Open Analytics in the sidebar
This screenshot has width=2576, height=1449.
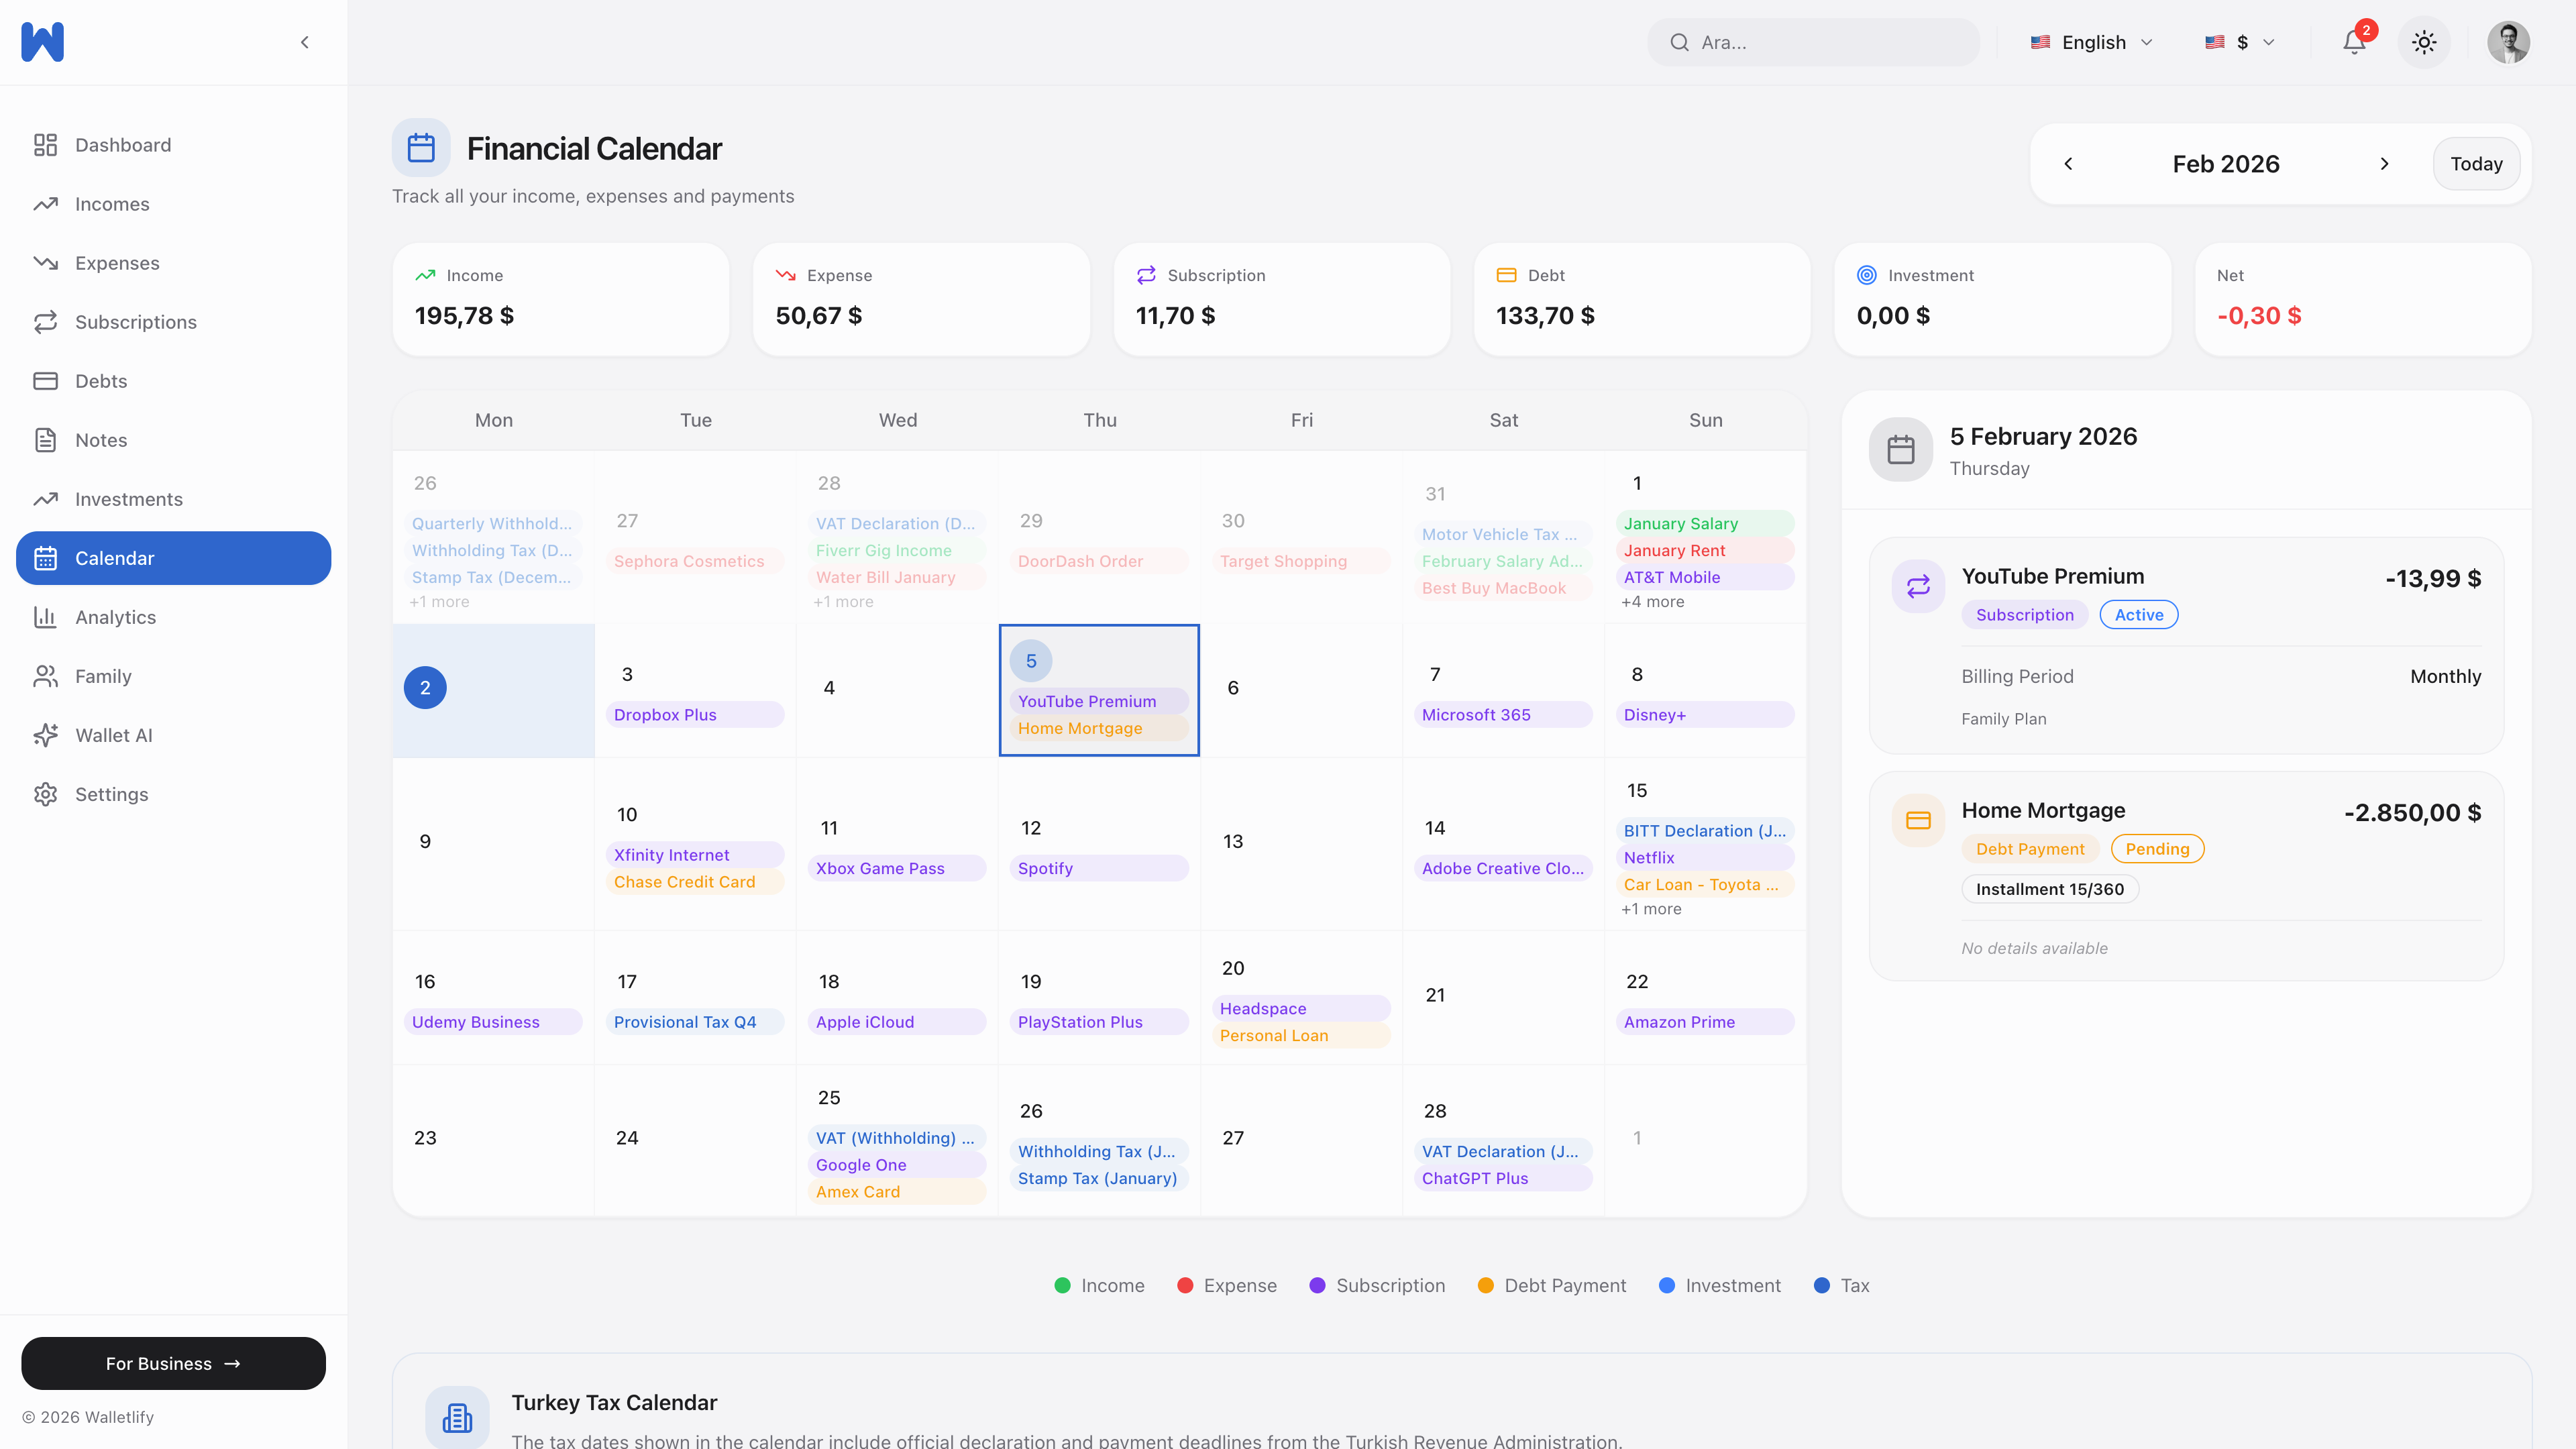point(115,617)
